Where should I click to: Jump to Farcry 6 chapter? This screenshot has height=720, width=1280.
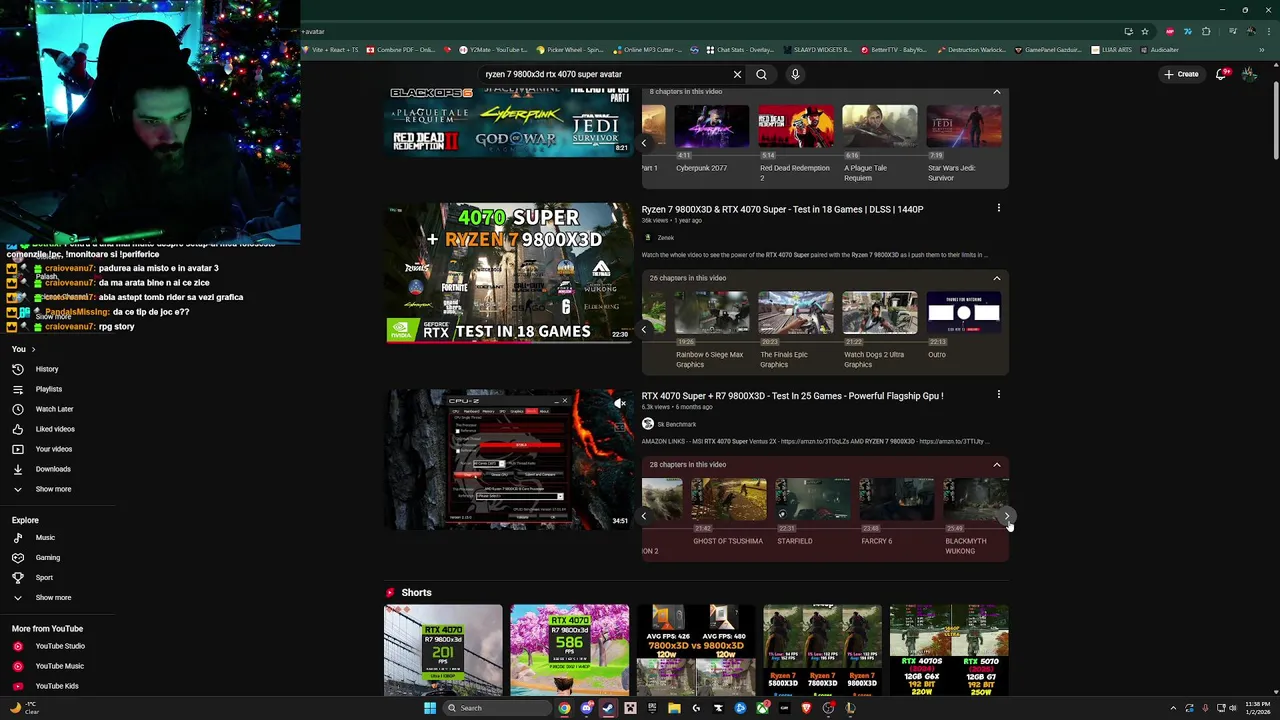click(896, 513)
